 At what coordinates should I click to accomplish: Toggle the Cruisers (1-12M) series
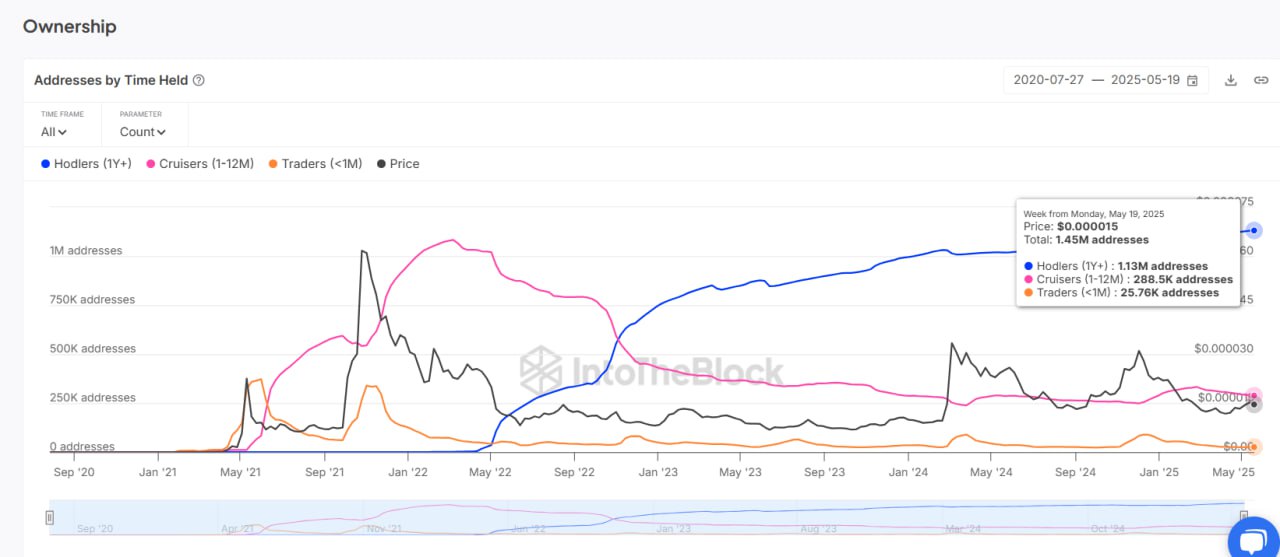pyautogui.click(x=200, y=163)
